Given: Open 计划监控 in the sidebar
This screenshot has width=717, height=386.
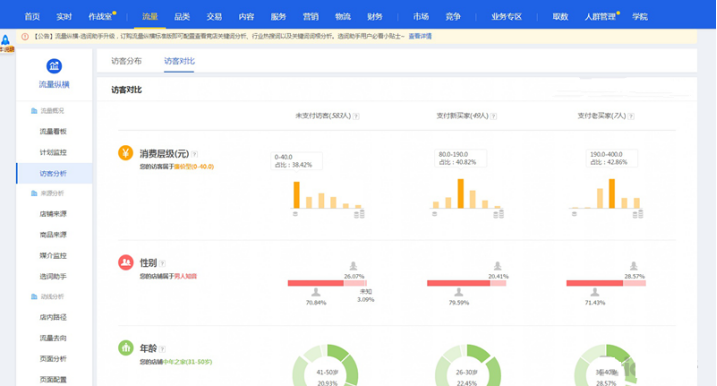Looking at the screenshot, I should point(53,152).
